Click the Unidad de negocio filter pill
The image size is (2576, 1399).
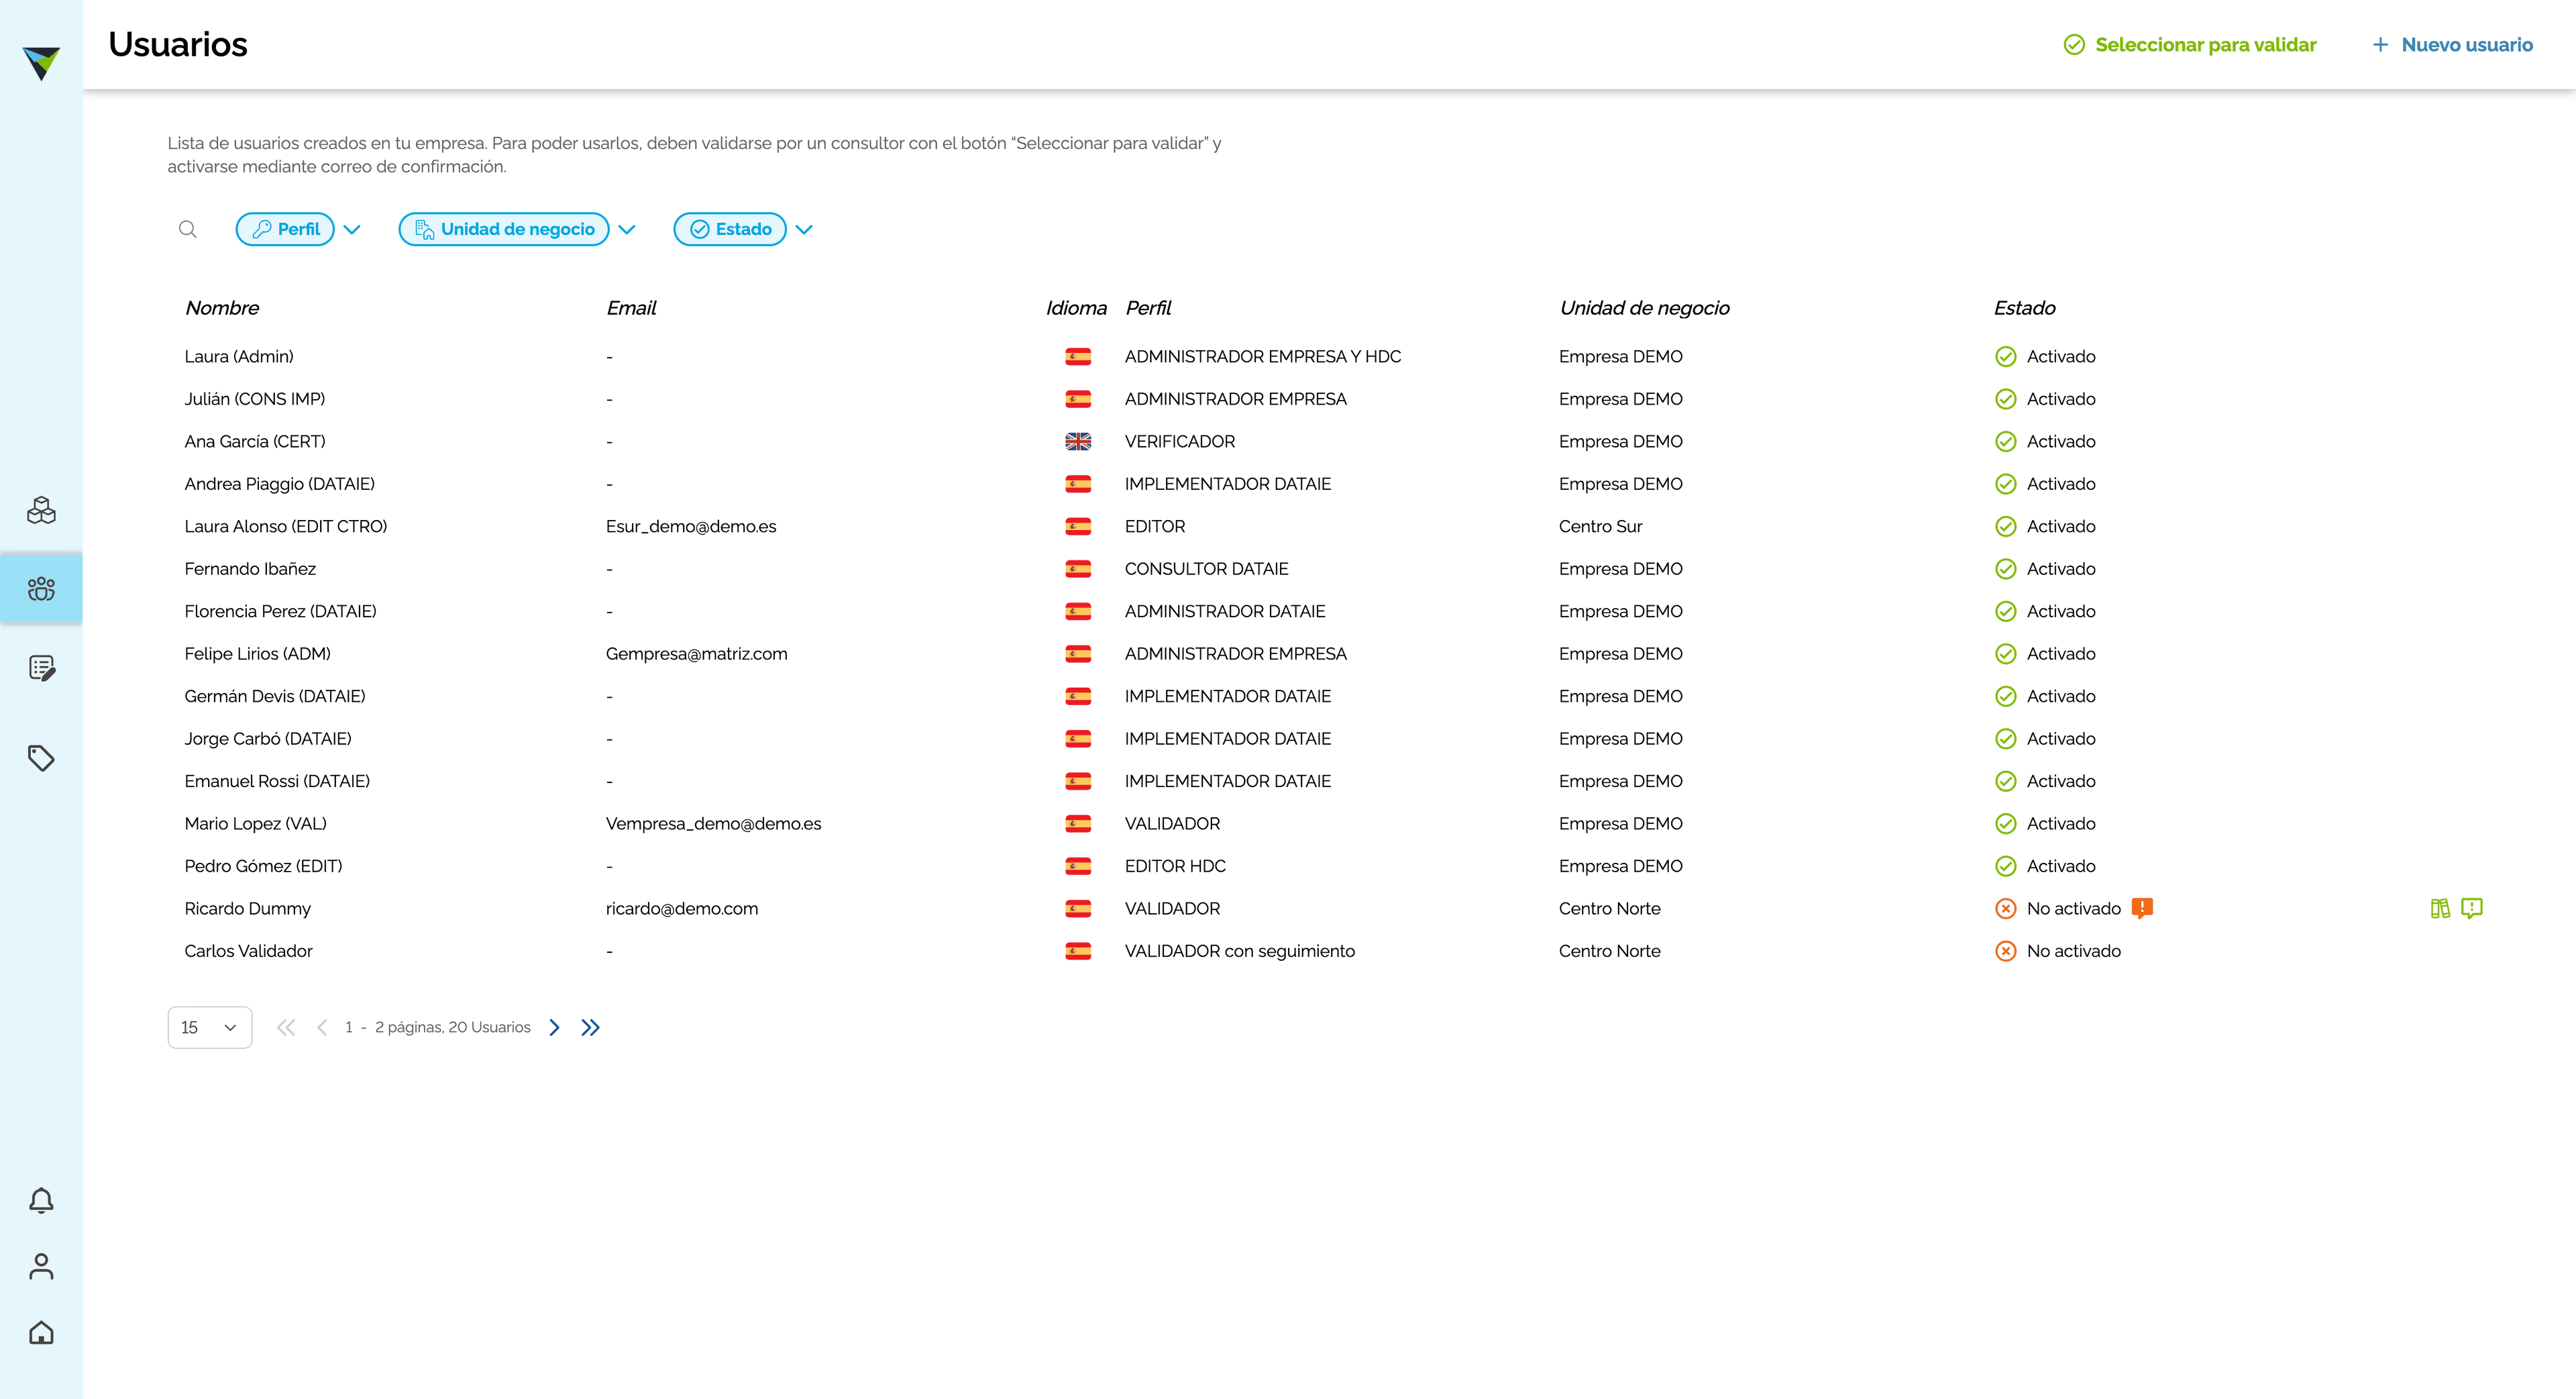(504, 229)
